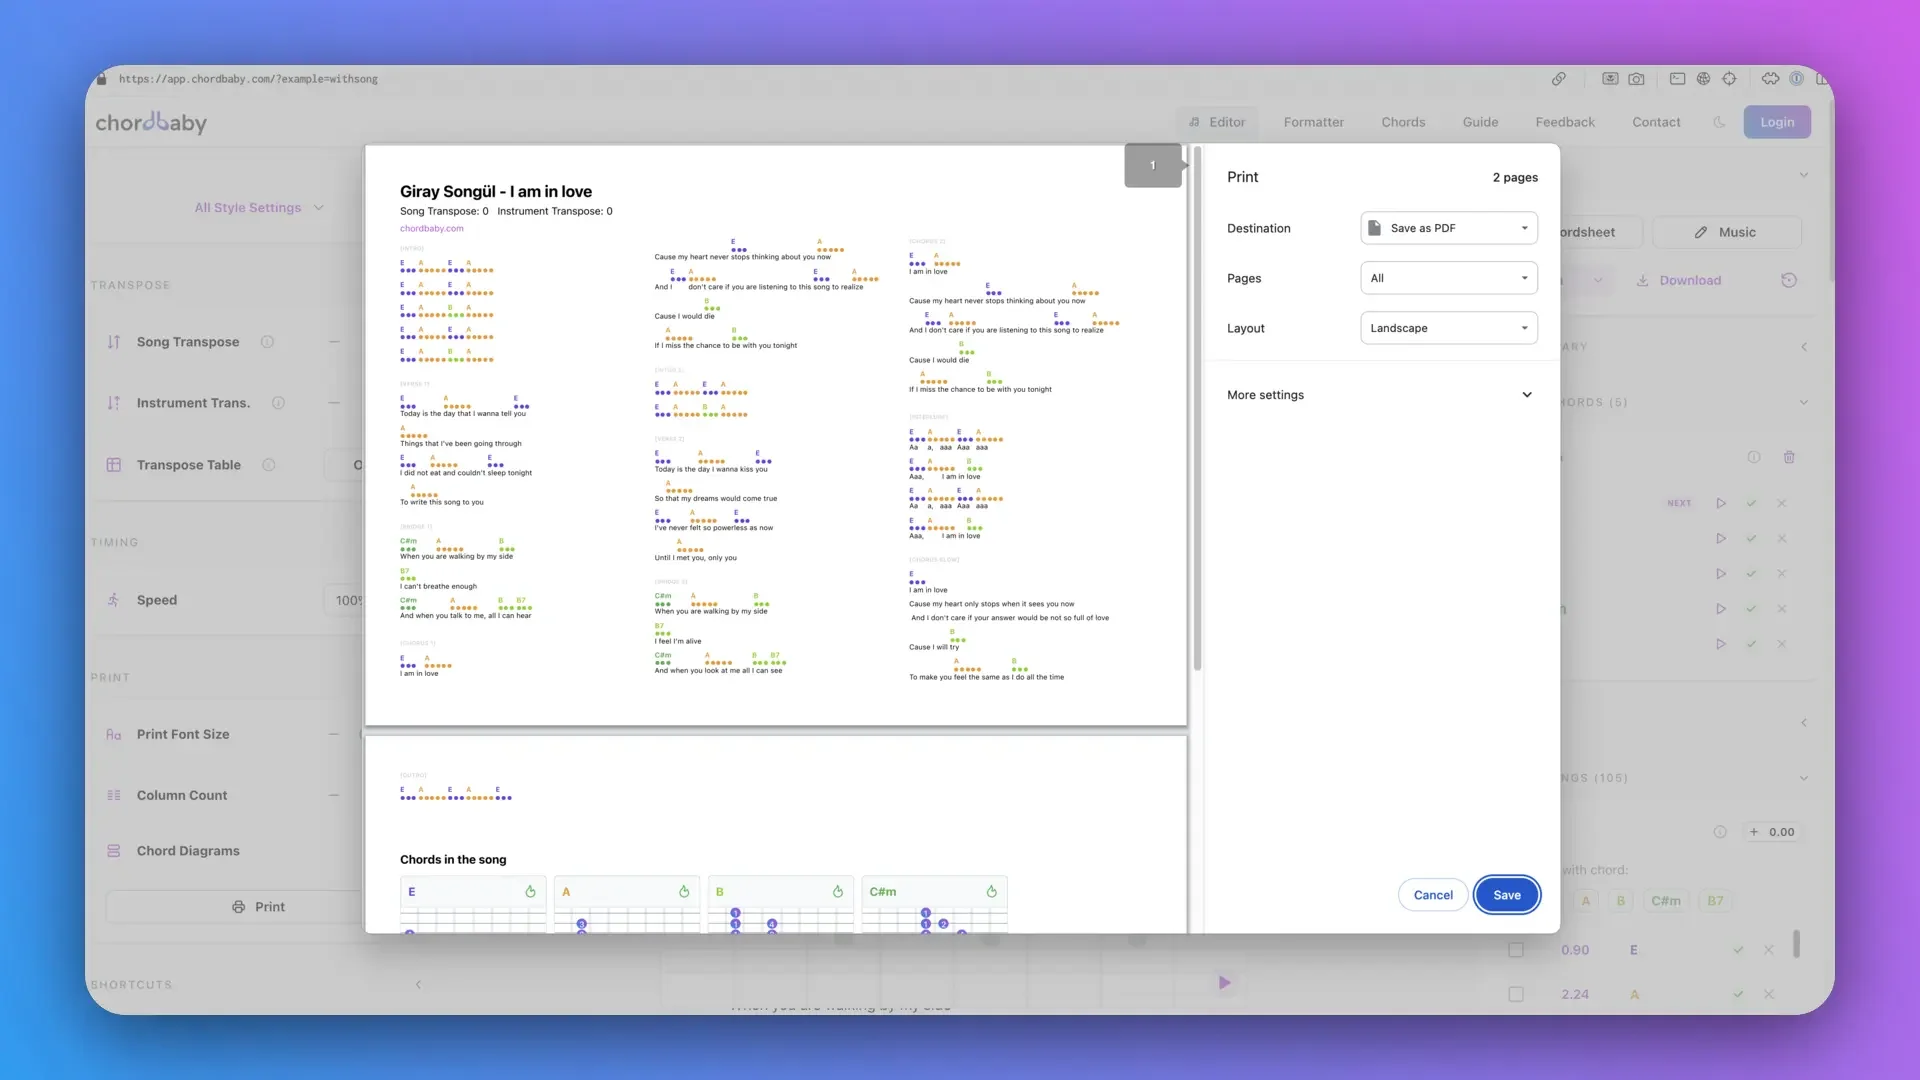Click the trash delete icon in chords panel
This screenshot has height=1080, width=1920.
1789,457
